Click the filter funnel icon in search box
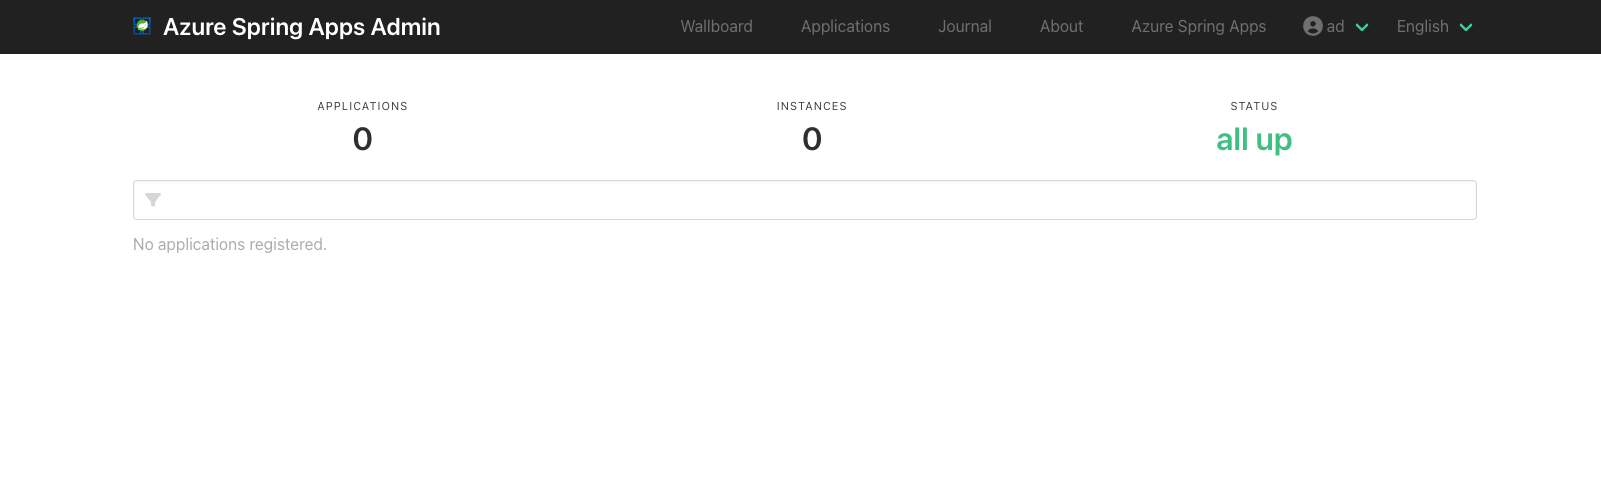The image size is (1601, 504). tap(153, 200)
